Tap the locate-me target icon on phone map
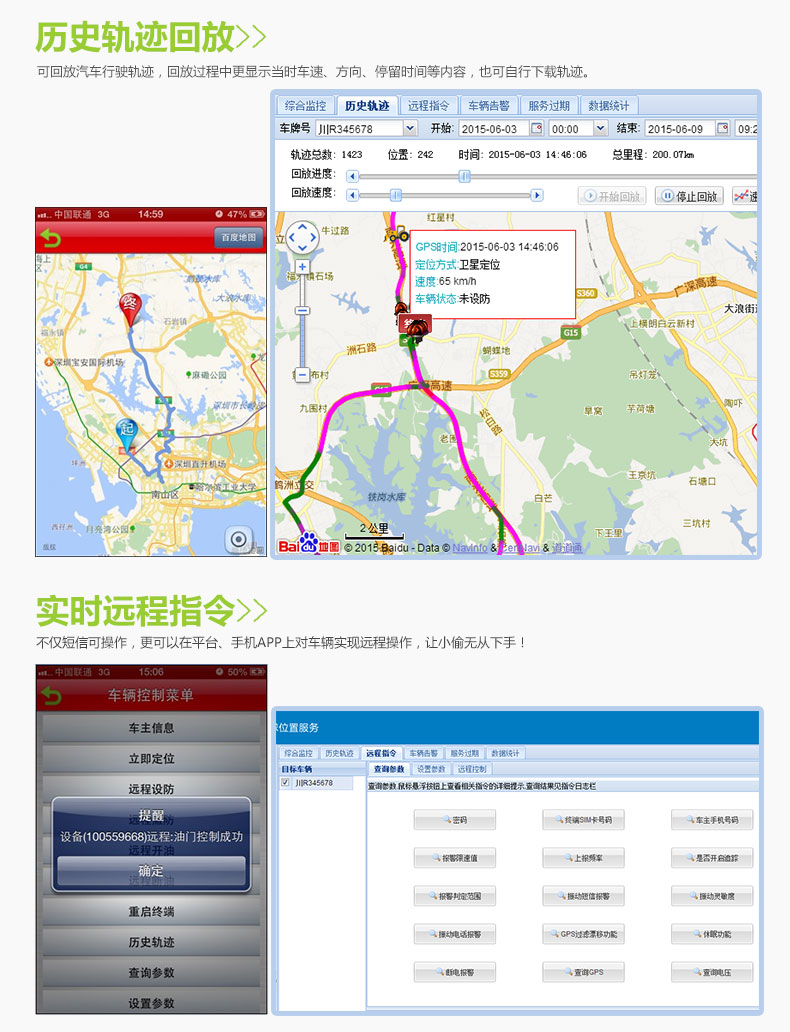This screenshot has width=790, height=1032. tap(238, 540)
